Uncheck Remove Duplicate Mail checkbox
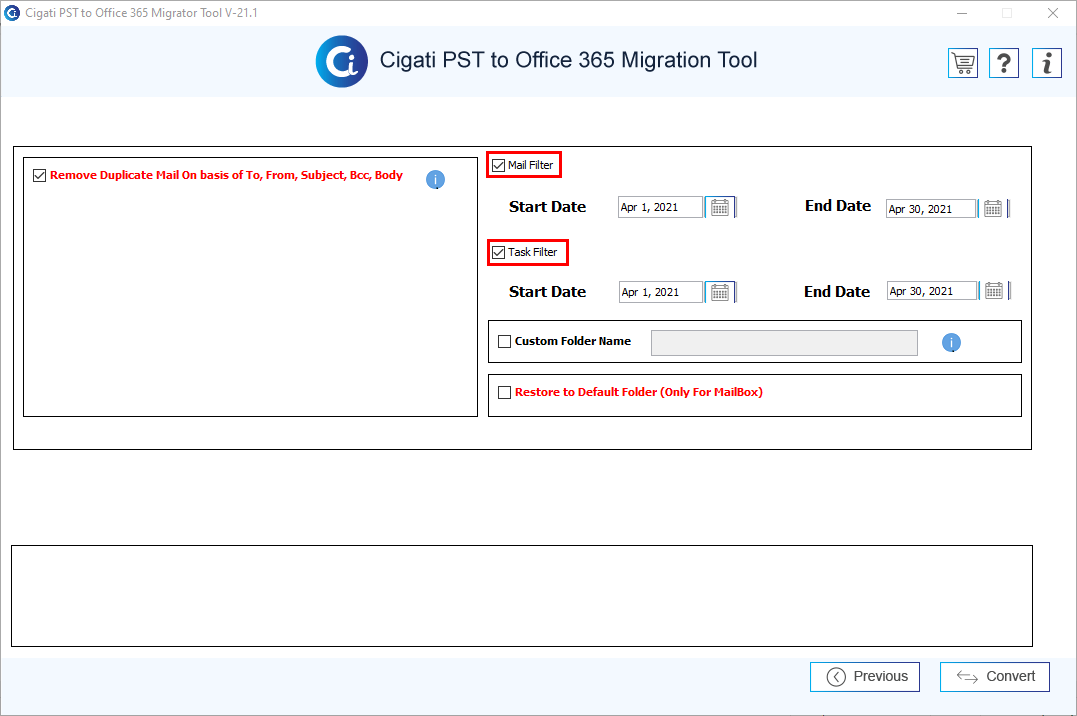This screenshot has width=1077, height=716. pyautogui.click(x=40, y=175)
